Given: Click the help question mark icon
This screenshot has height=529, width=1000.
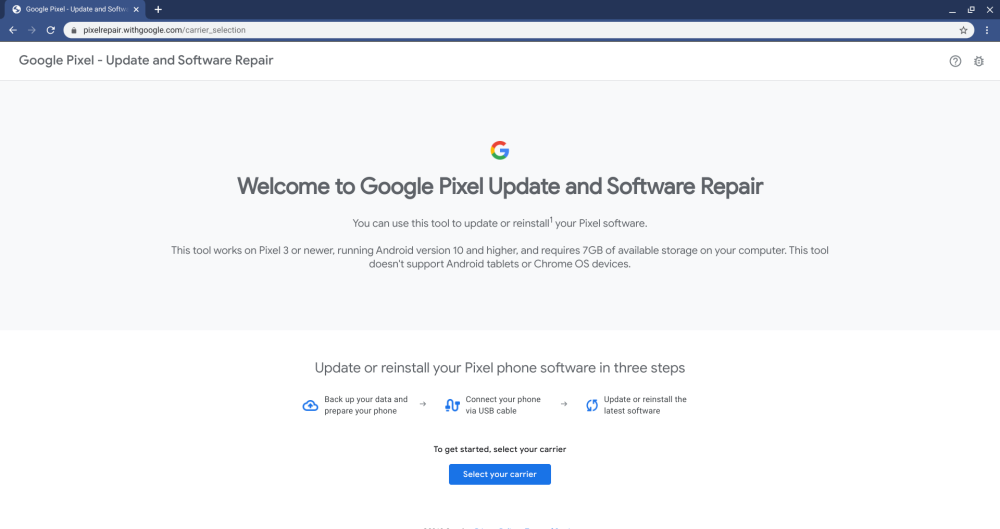Looking at the screenshot, I should click(955, 61).
